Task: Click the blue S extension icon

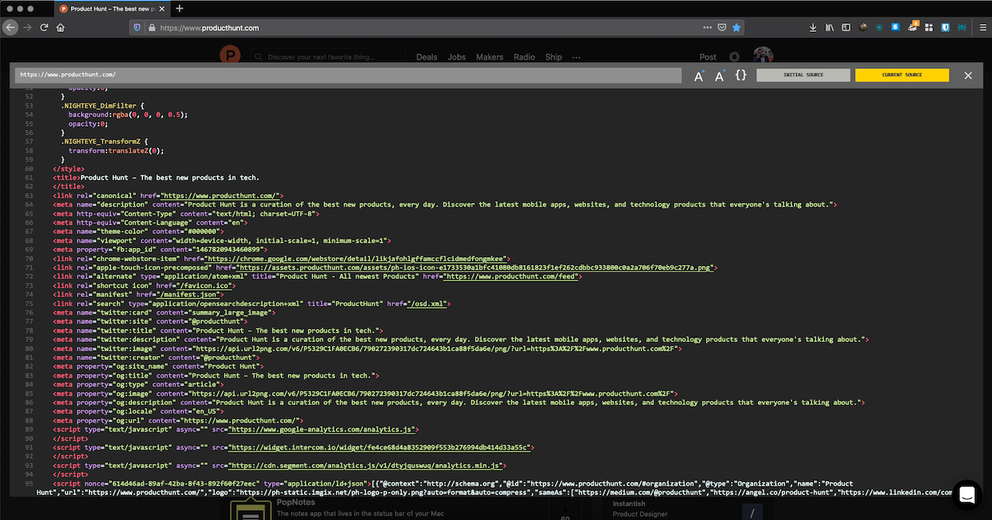Action: click(x=895, y=27)
